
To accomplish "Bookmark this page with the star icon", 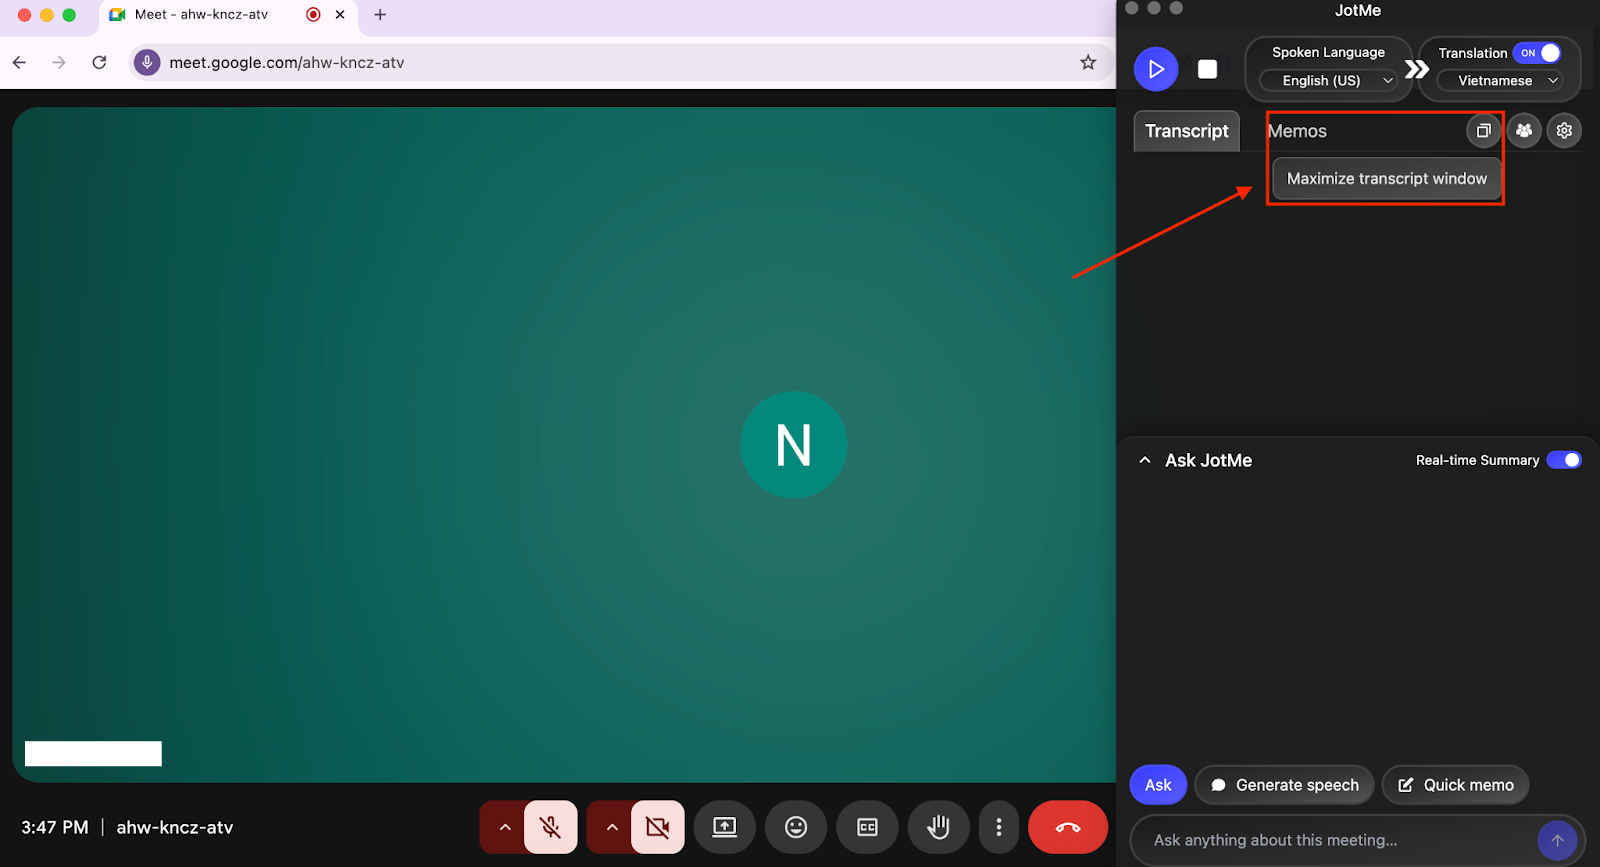I will (x=1088, y=62).
